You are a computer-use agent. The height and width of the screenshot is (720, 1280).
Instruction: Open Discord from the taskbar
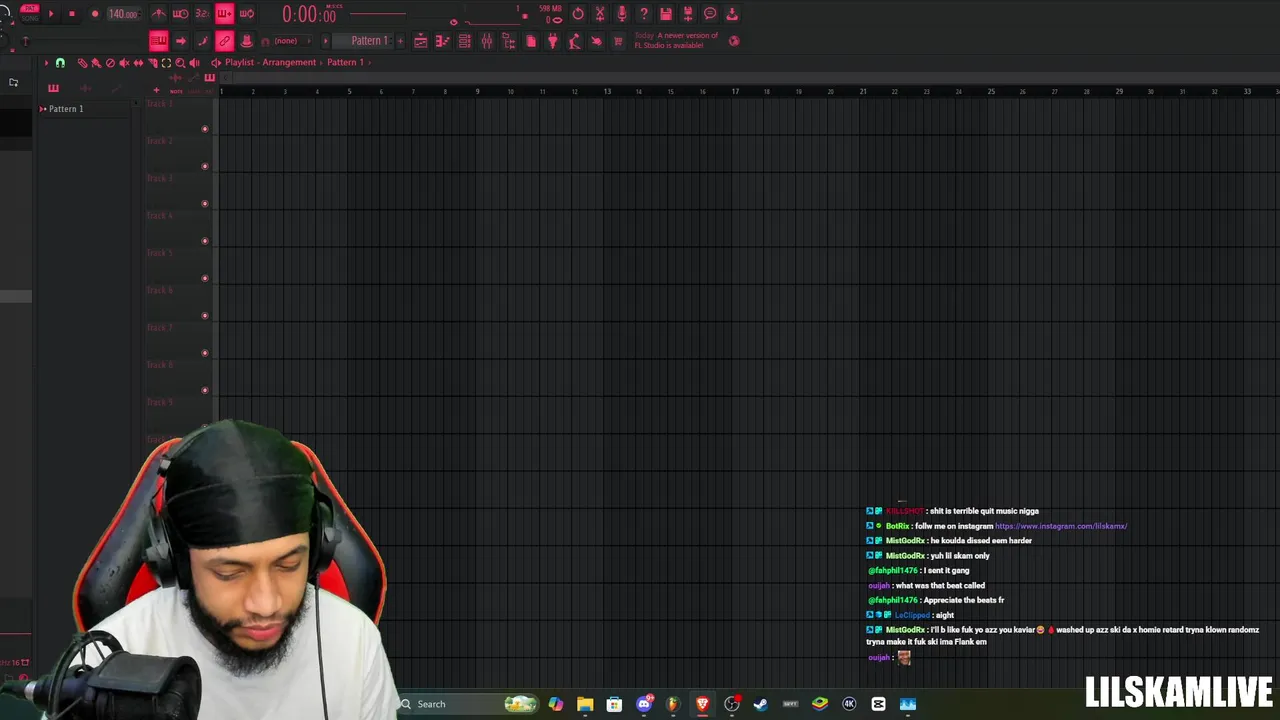(644, 704)
